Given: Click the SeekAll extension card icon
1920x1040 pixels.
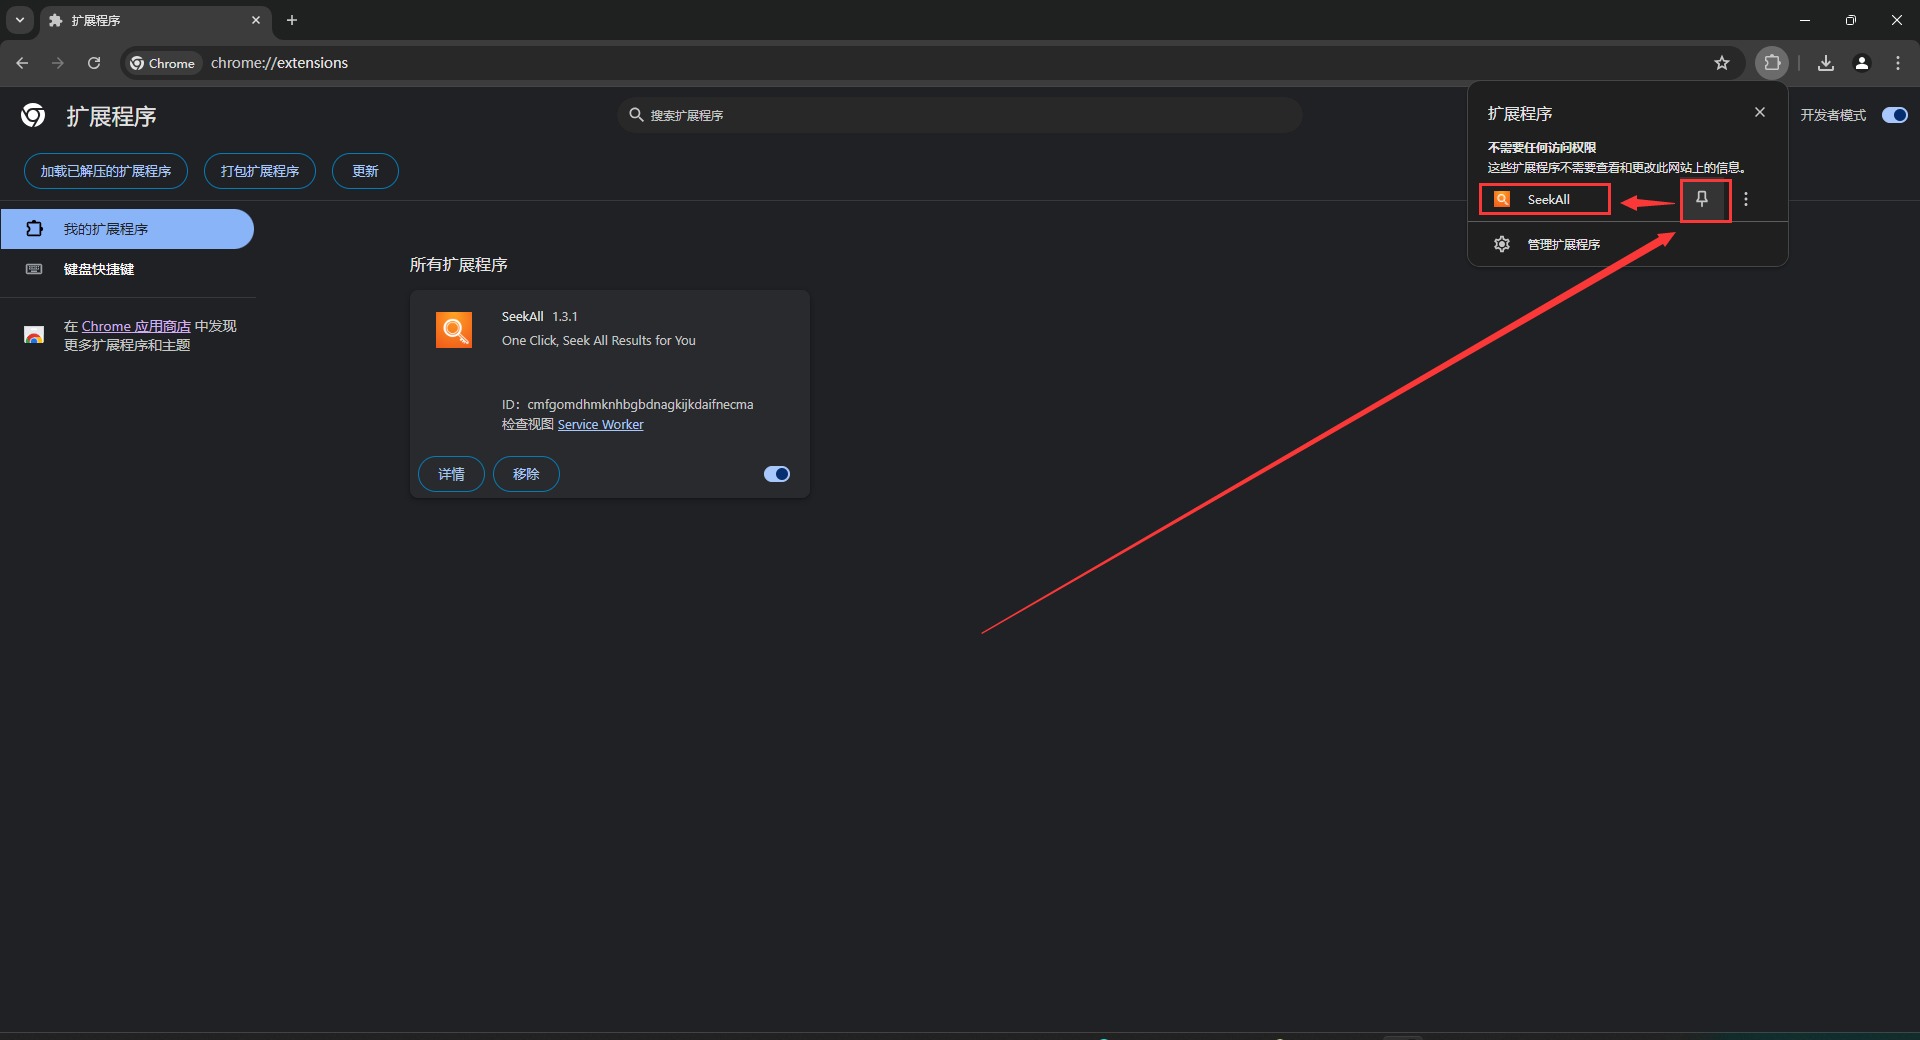Looking at the screenshot, I should pyautogui.click(x=454, y=329).
